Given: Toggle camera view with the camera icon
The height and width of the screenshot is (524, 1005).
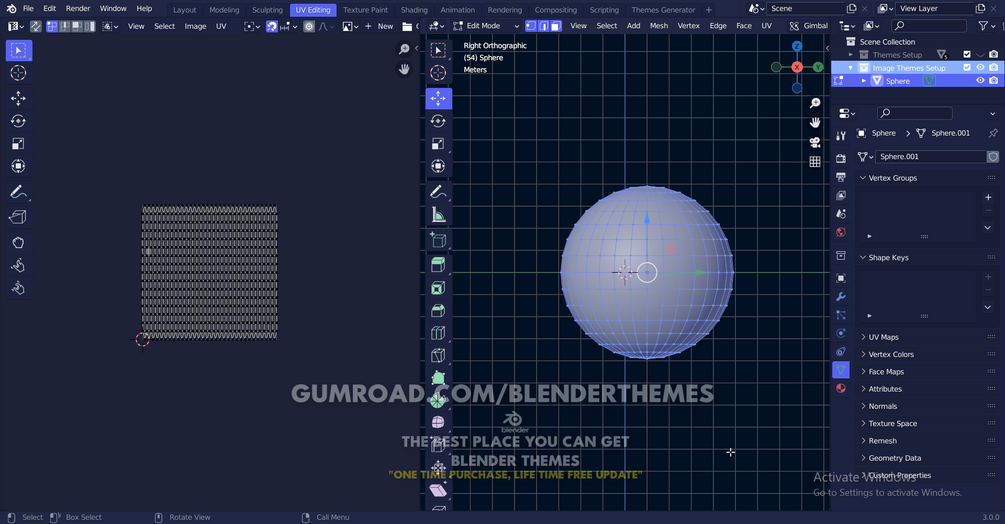Looking at the screenshot, I should tap(815, 142).
